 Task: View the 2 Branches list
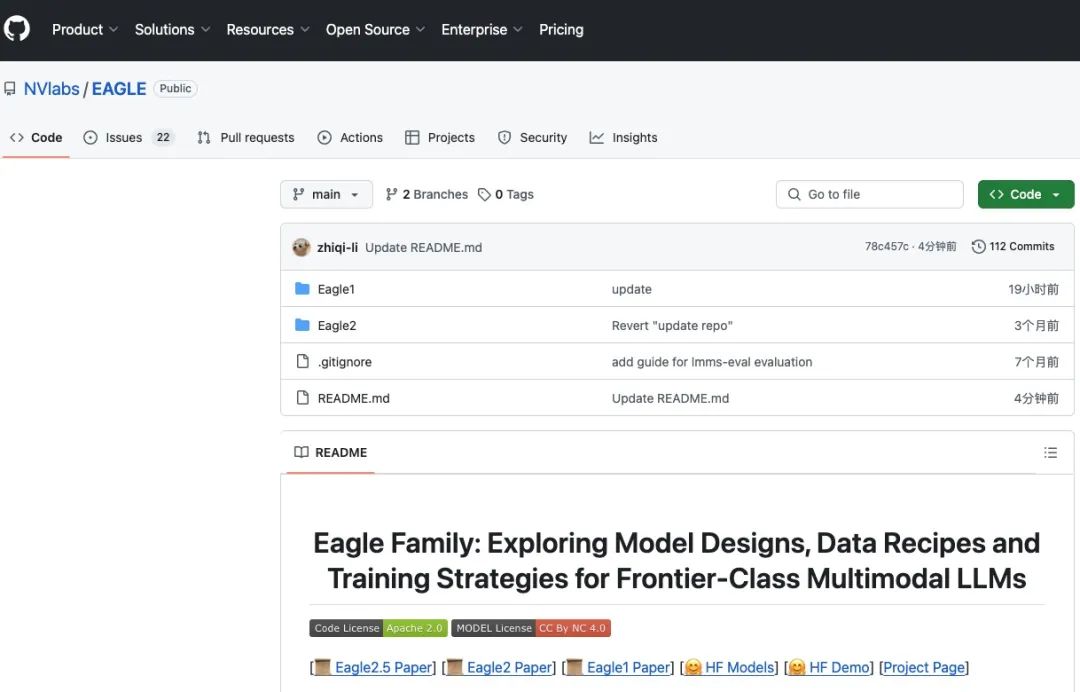[x=426, y=194]
